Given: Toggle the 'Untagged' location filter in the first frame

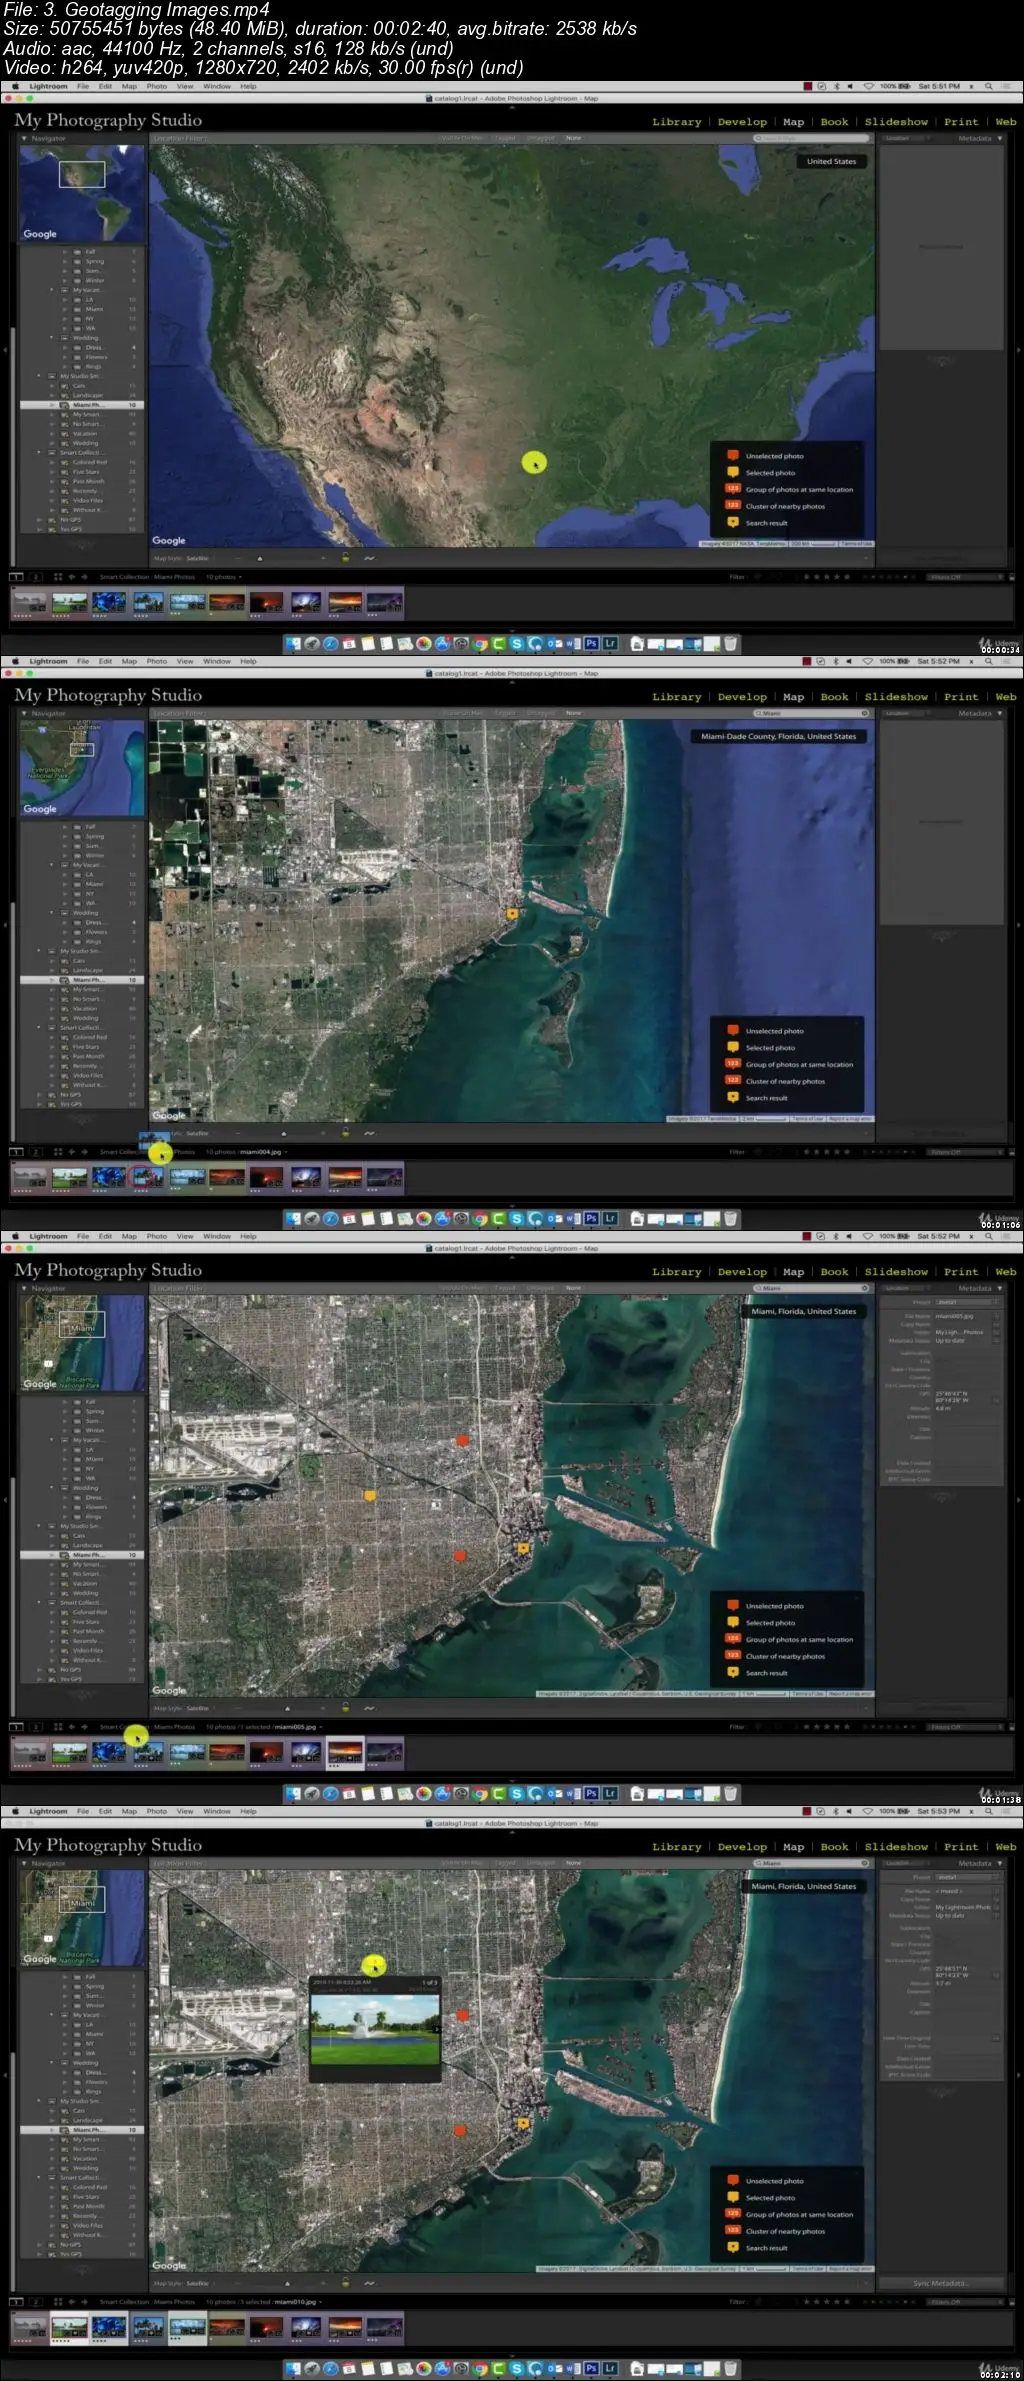Looking at the screenshot, I should (541, 138).
